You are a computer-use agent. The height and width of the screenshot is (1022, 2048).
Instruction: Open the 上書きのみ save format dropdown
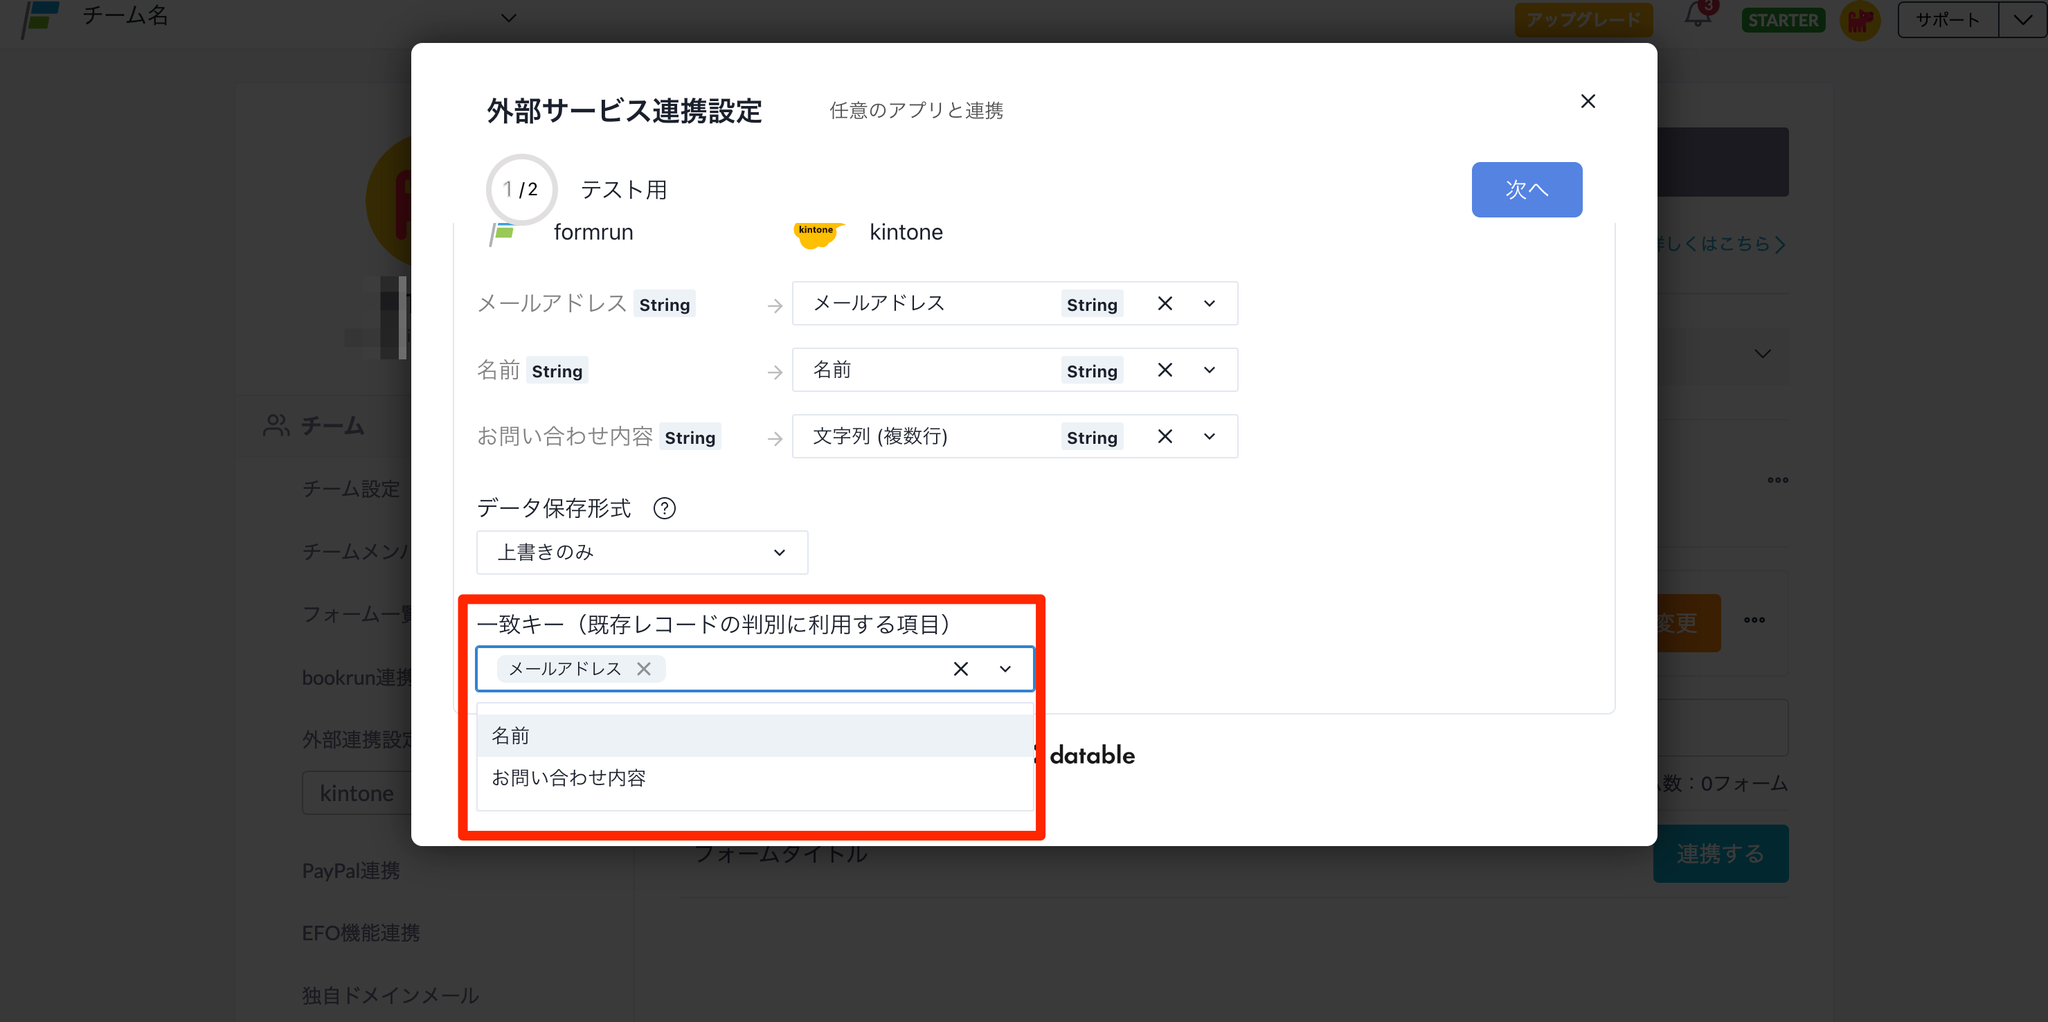642,553
